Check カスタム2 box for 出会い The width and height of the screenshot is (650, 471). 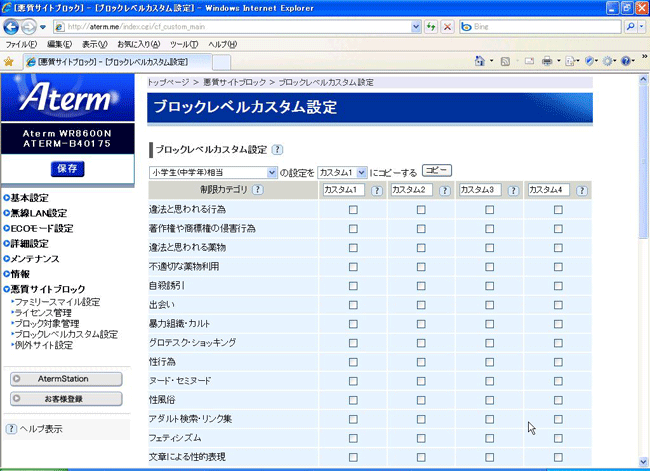421,305
